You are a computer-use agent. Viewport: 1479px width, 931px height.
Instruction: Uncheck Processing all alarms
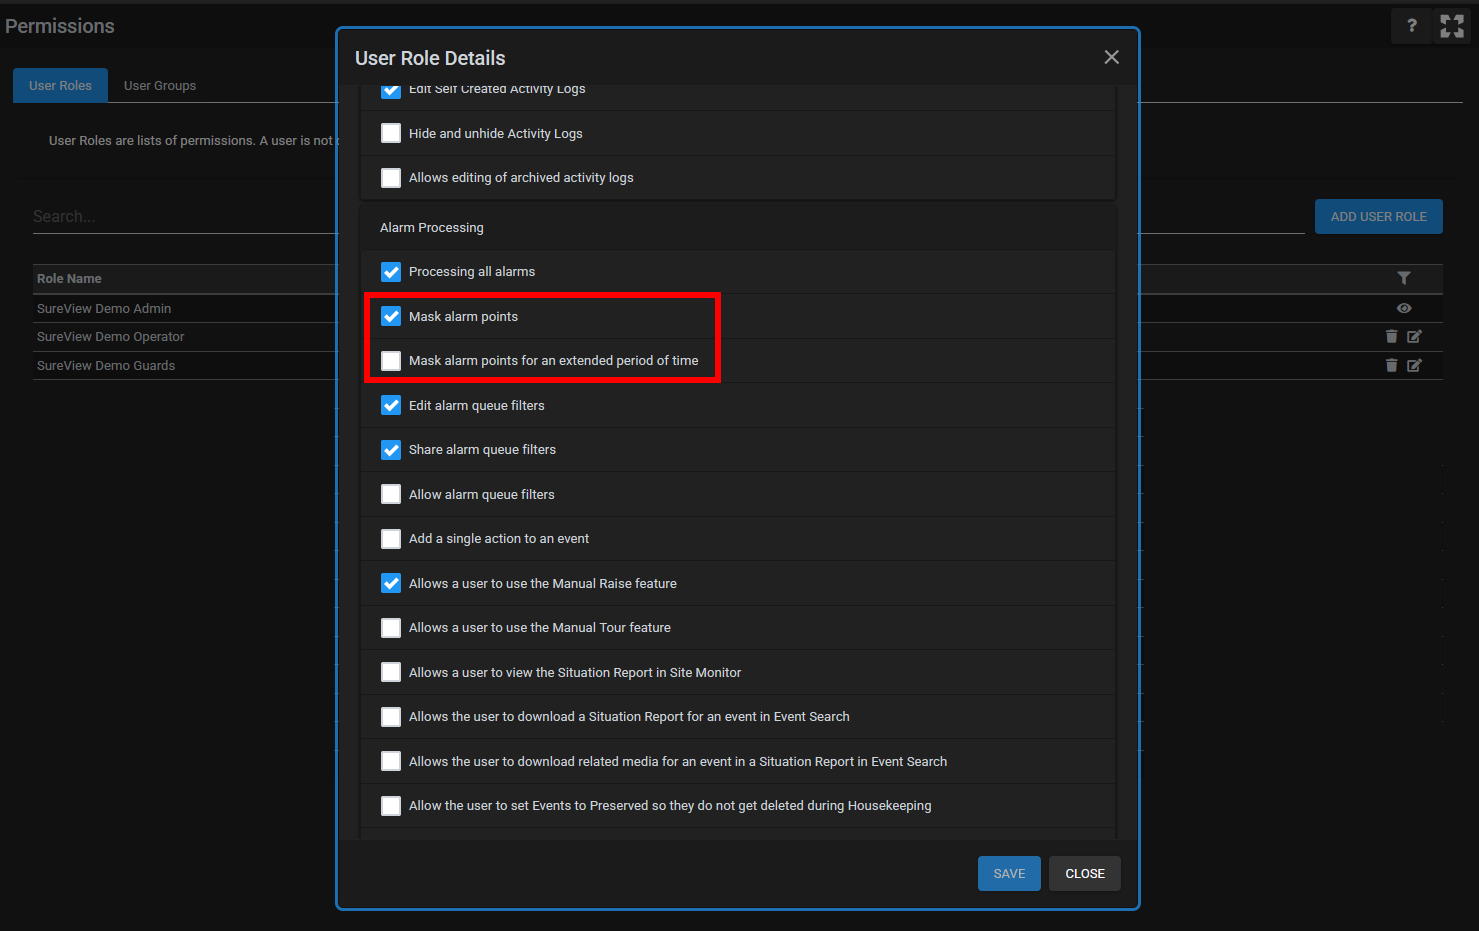point(391,272)
